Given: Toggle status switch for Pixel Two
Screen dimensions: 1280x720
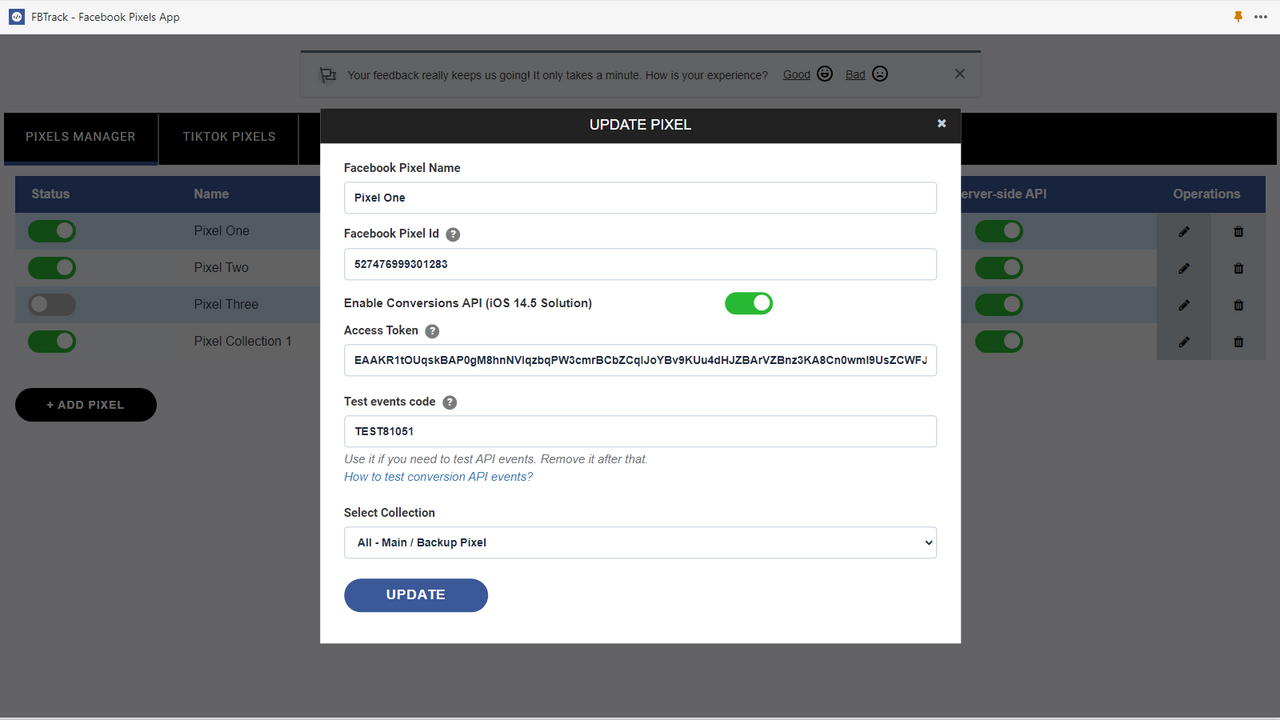Looking at the screenshot, I should click(x=52, y=268).
